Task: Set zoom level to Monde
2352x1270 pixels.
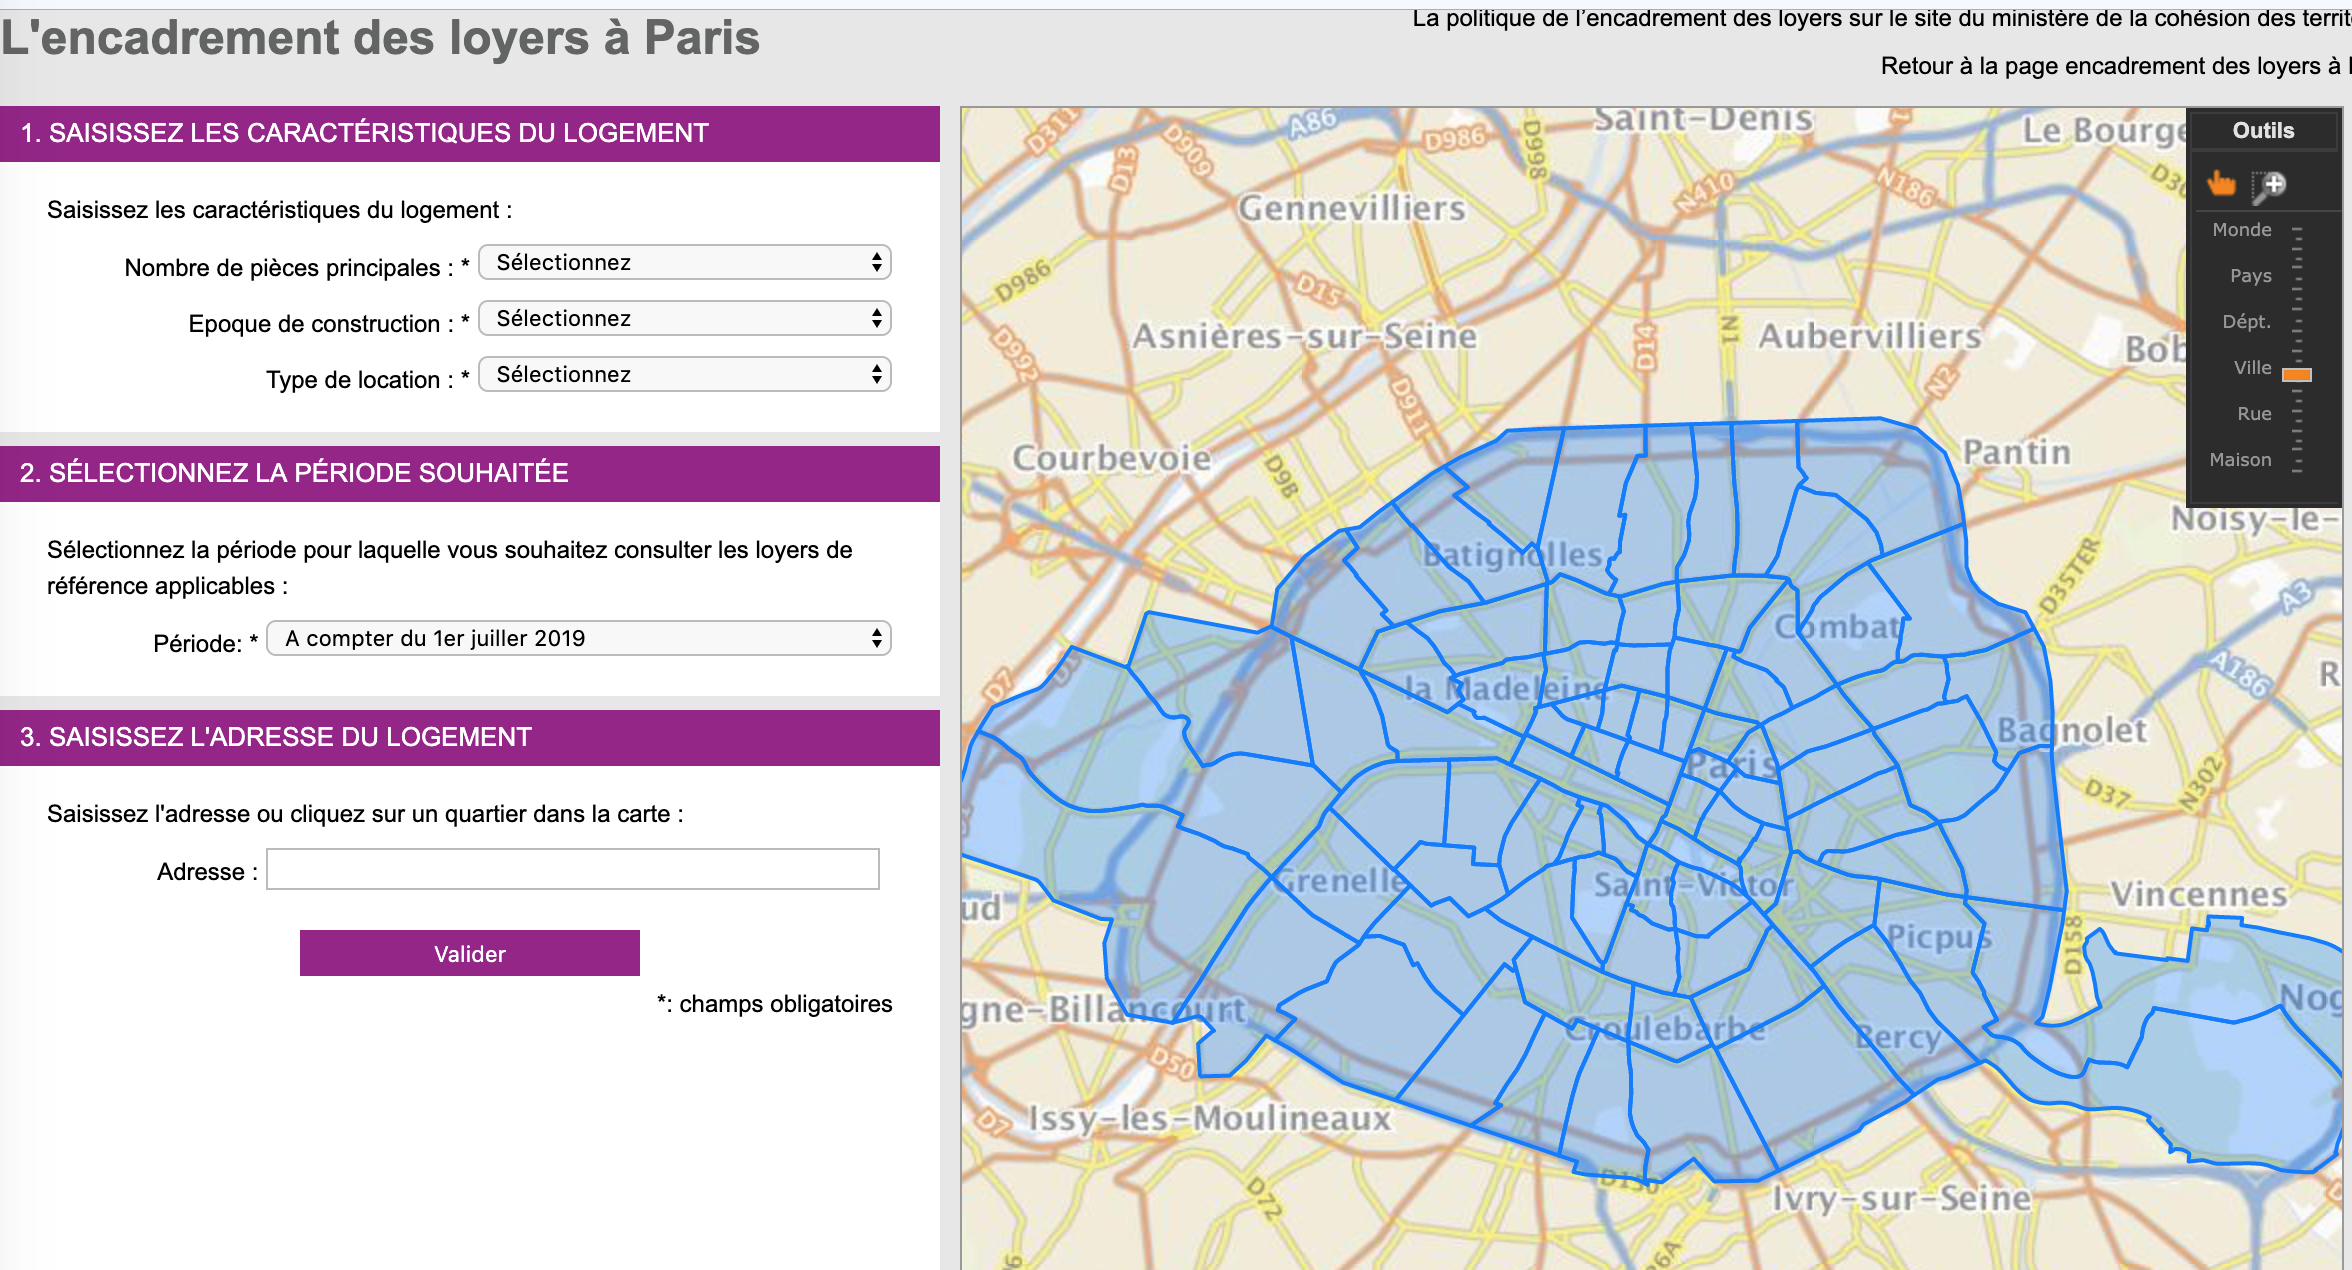Action: tap(2242, 230)
